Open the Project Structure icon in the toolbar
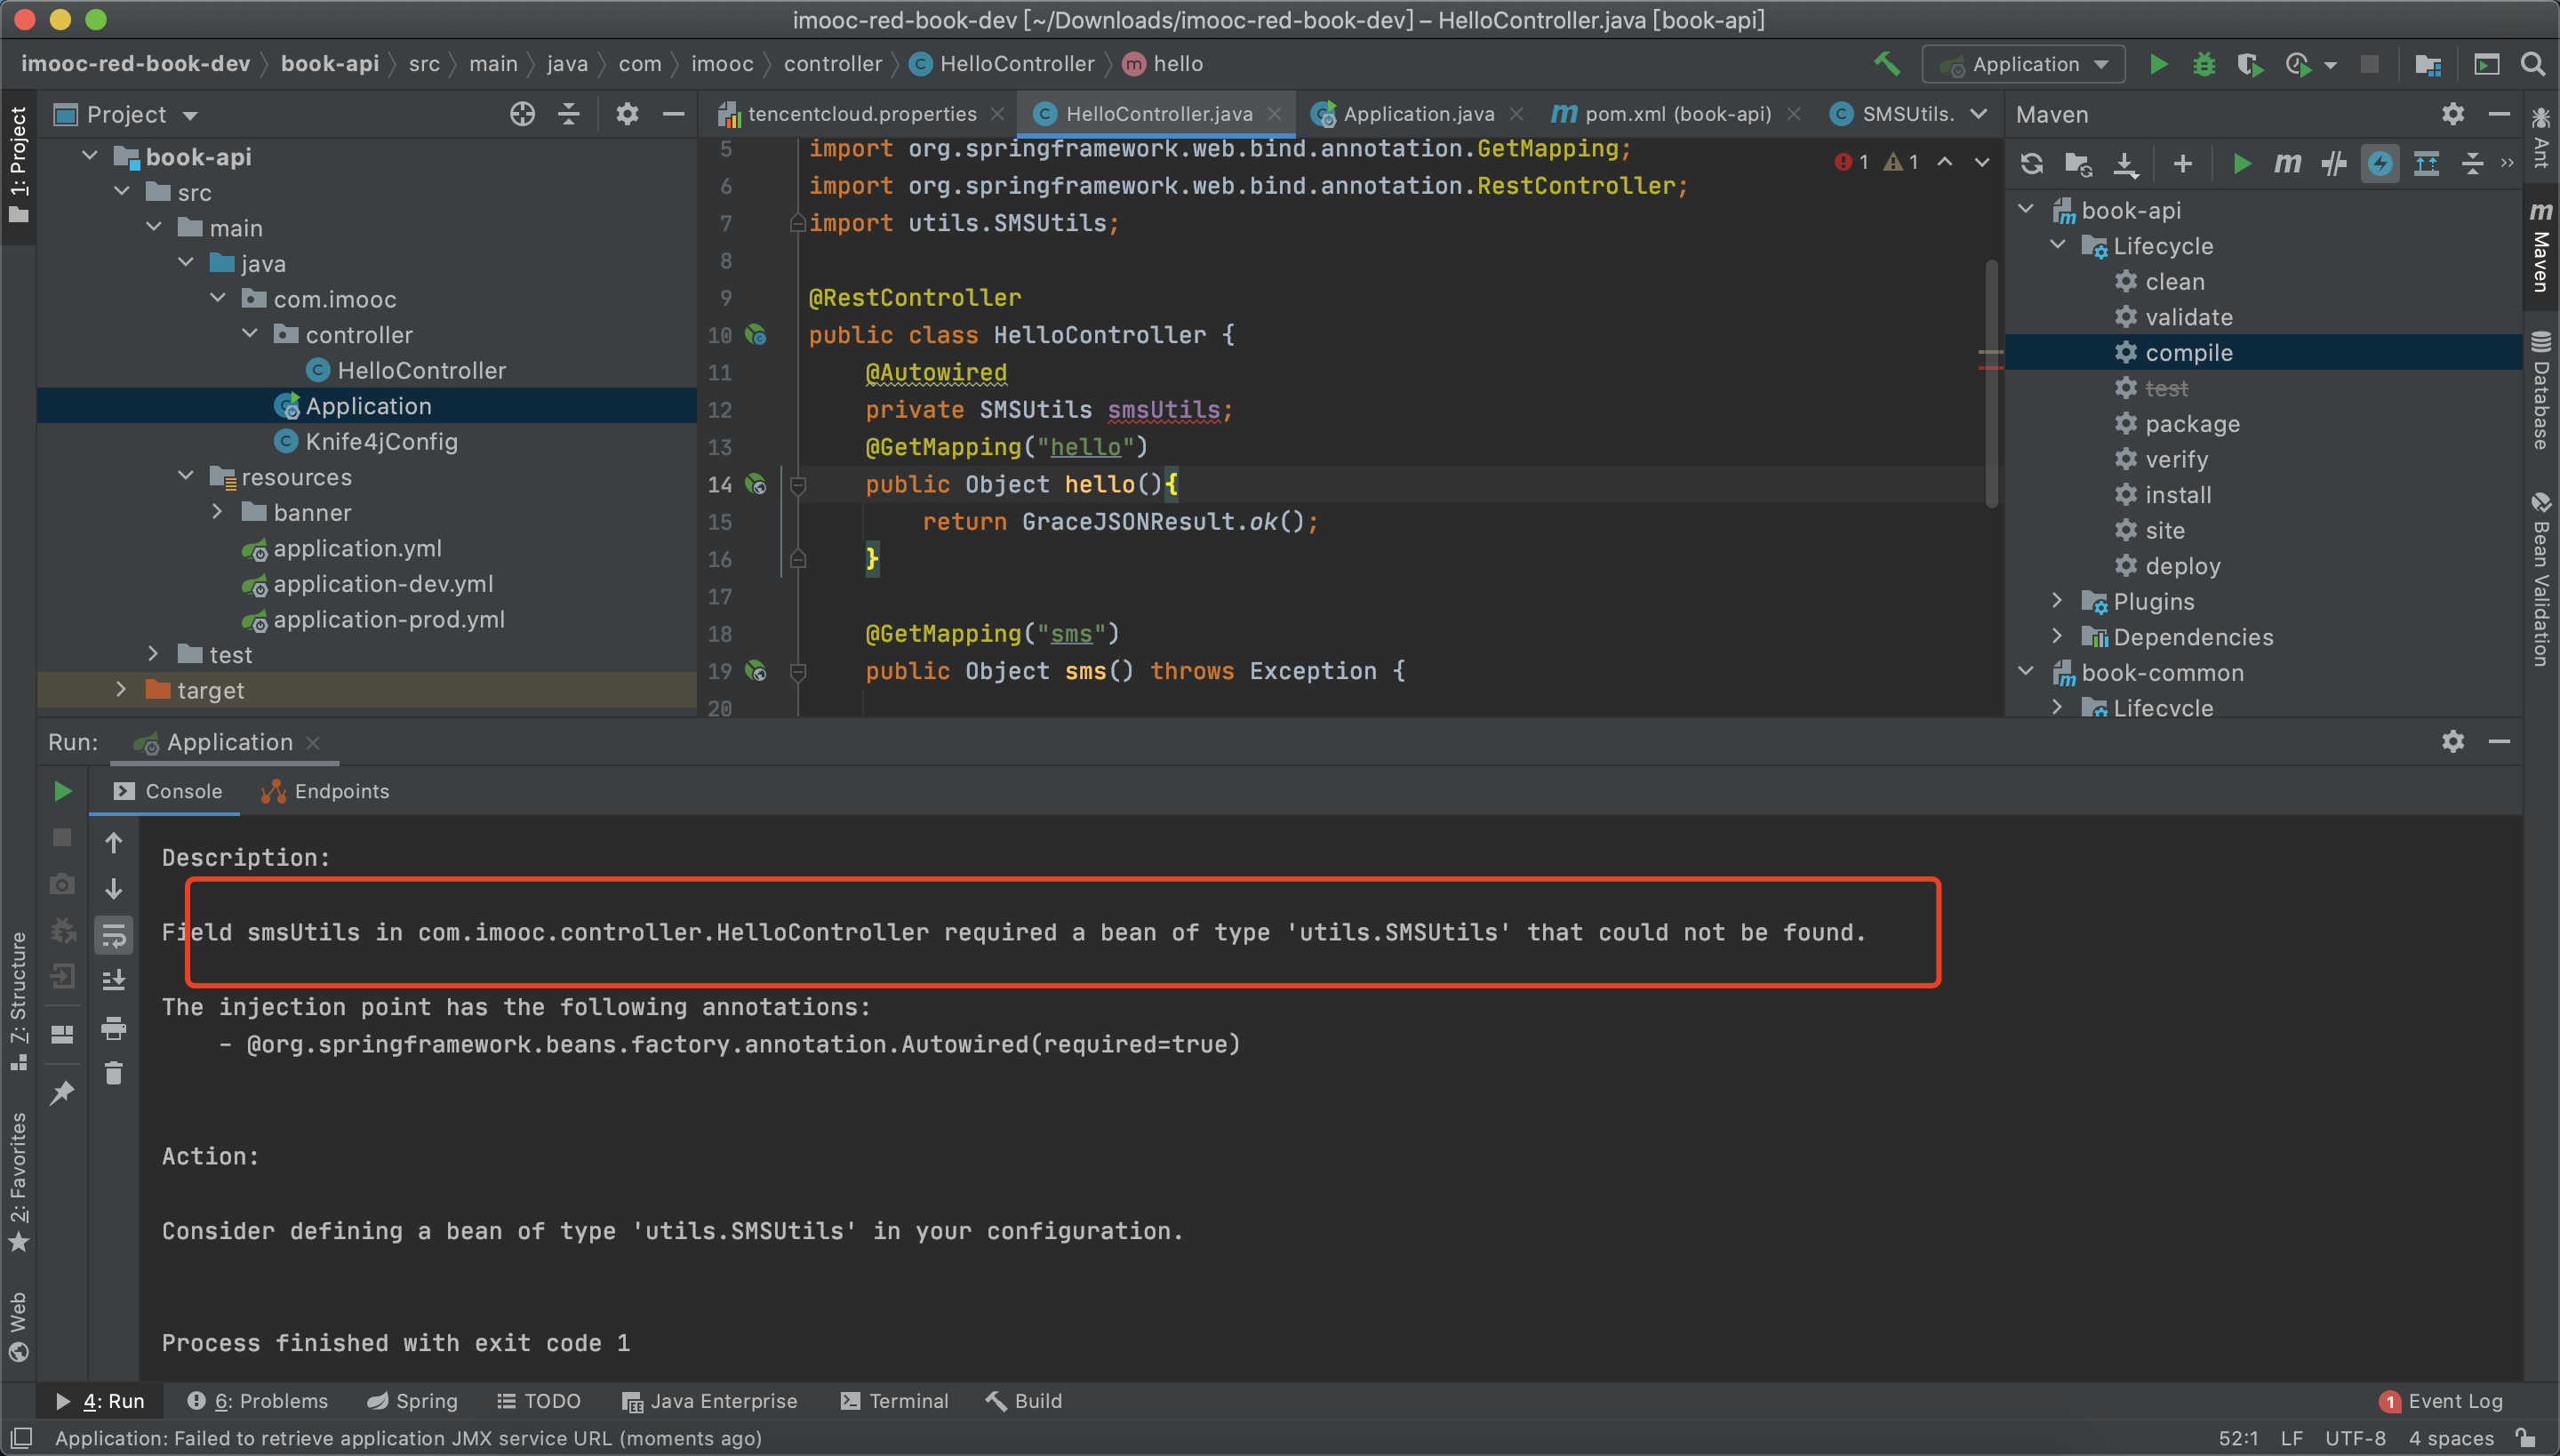The width and height of the screenshot is (2560, 1456). click(2427, 64)
